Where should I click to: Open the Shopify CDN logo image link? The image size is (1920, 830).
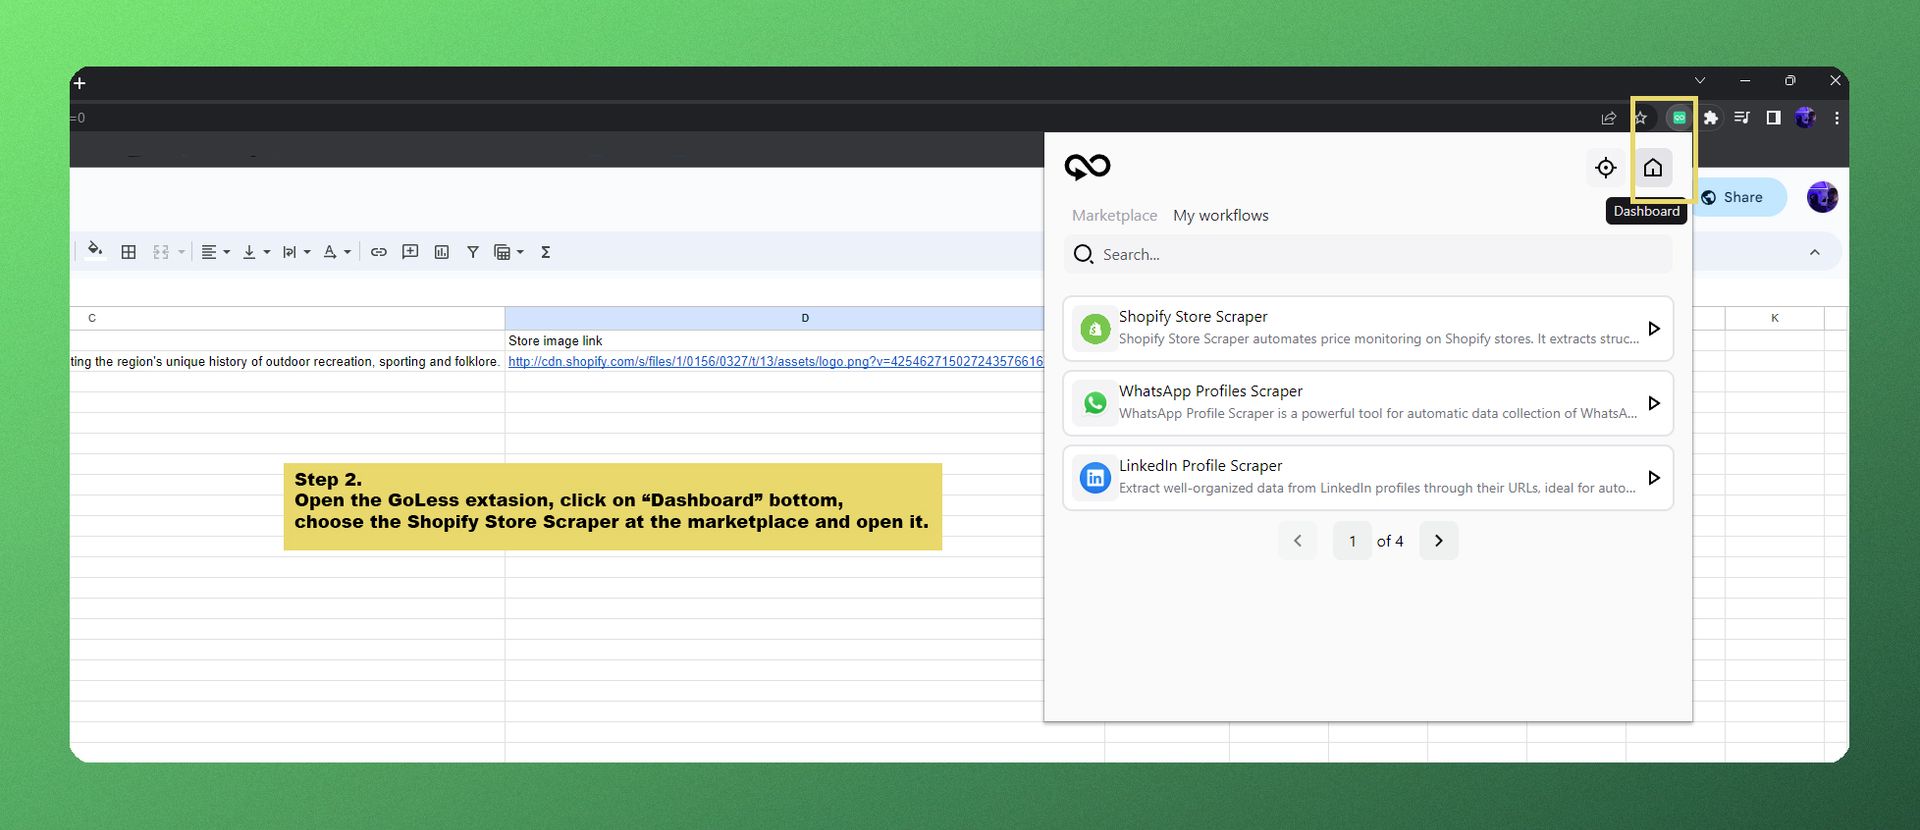(x=776, y=362)
